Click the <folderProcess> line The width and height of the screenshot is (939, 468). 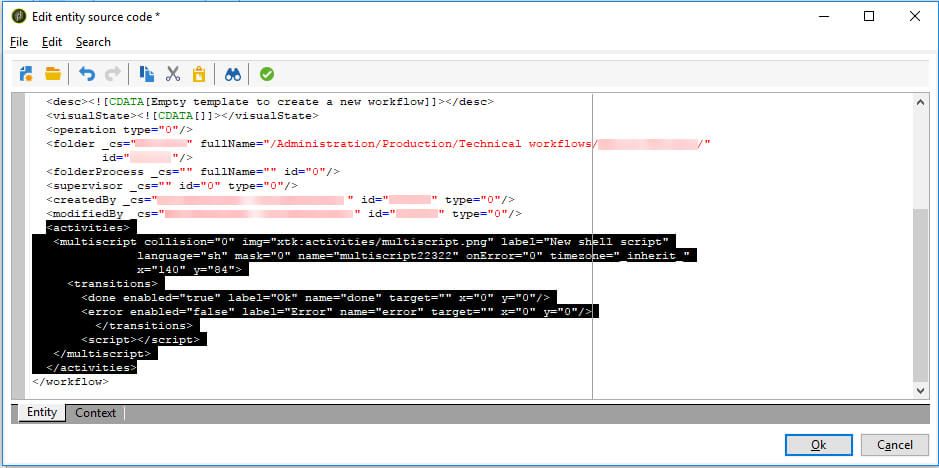click(x=193, y=172)
